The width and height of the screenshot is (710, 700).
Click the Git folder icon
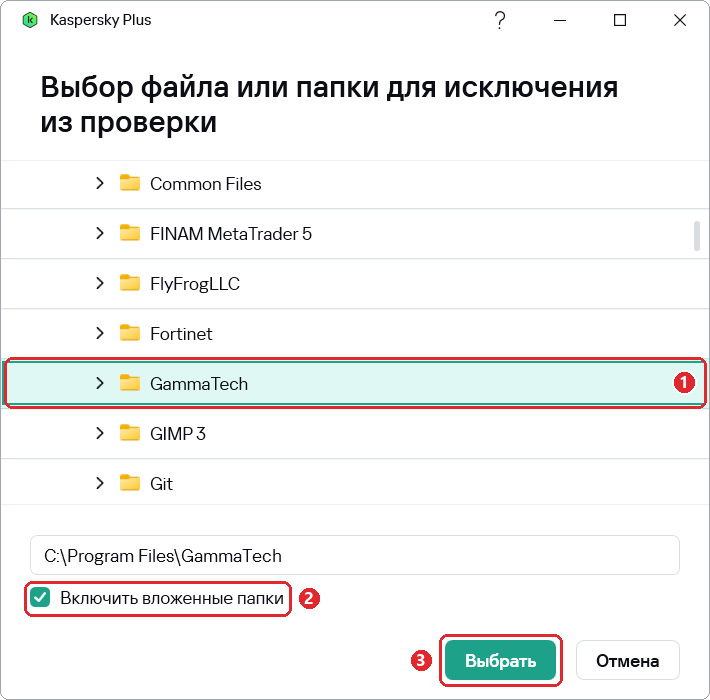tap(130, 483)
